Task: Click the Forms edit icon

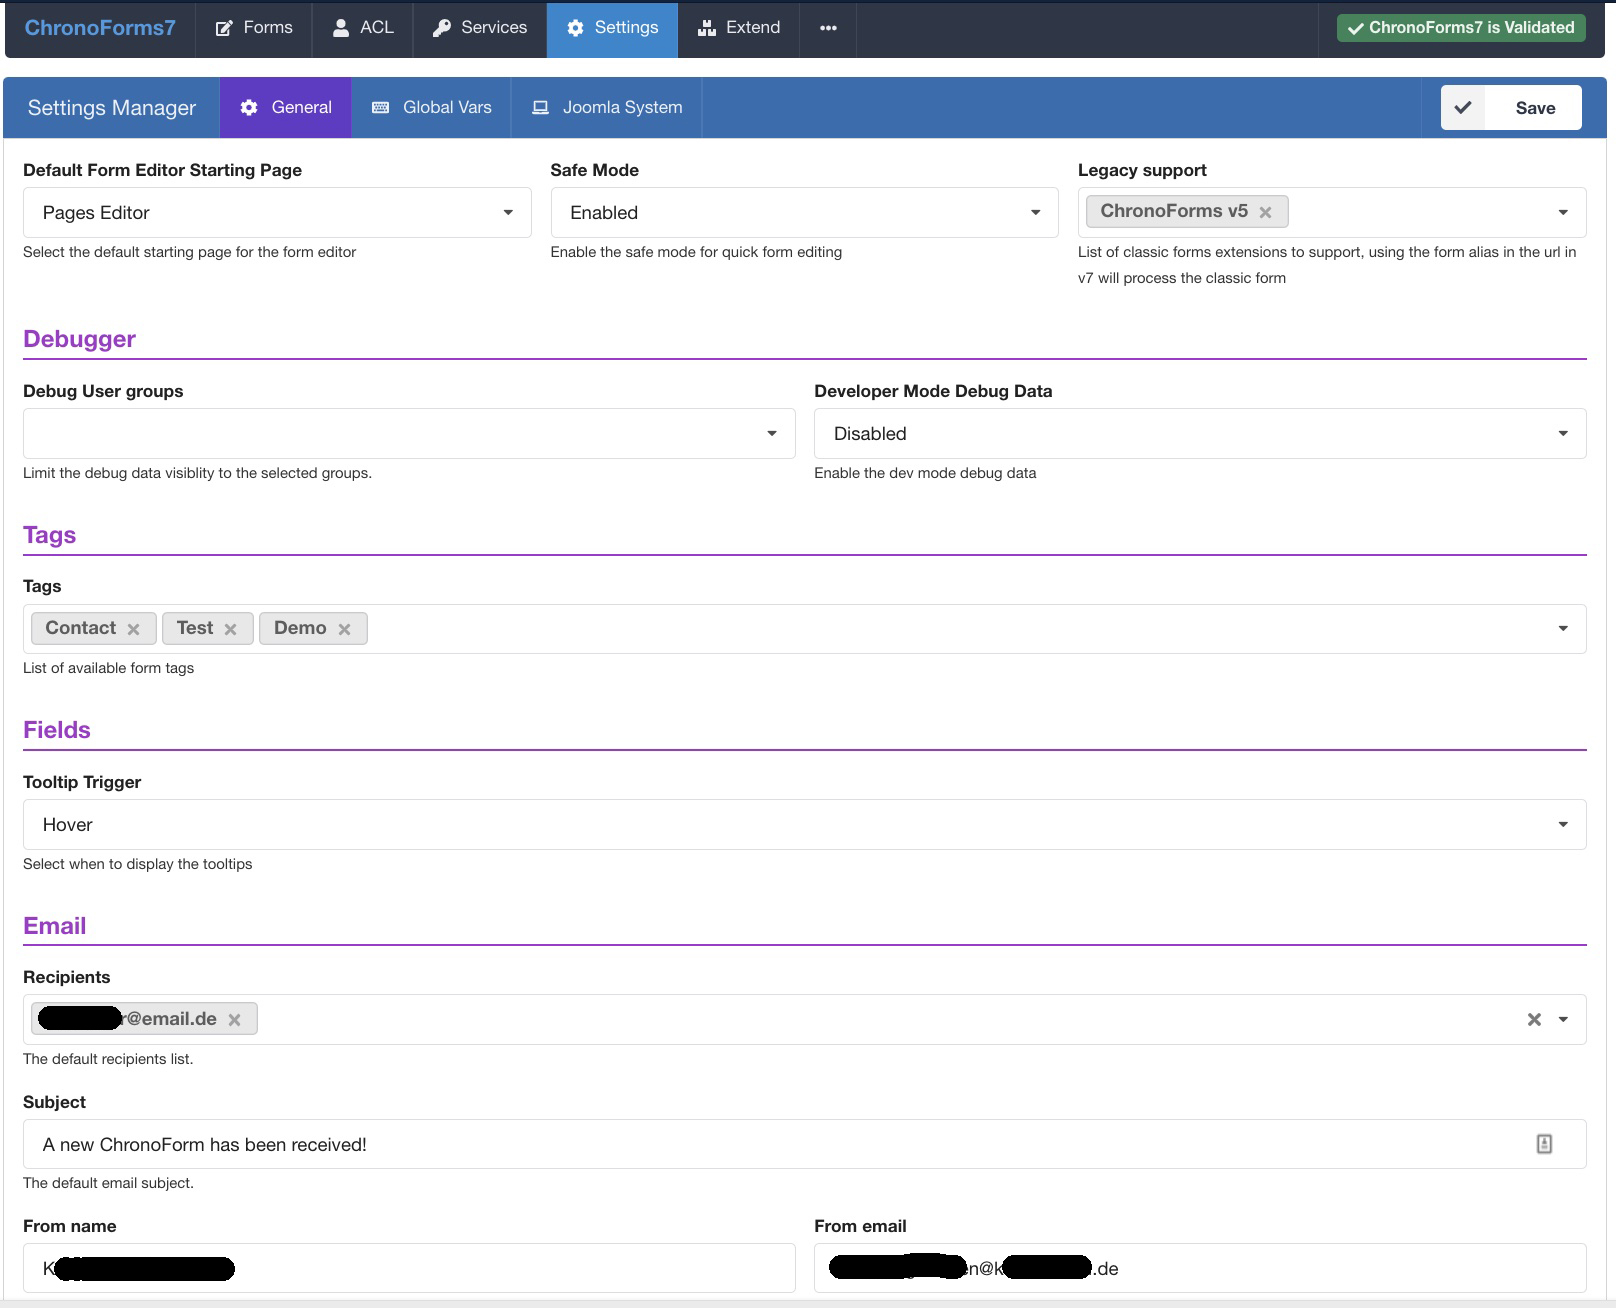Action: [x=225, y=28]
